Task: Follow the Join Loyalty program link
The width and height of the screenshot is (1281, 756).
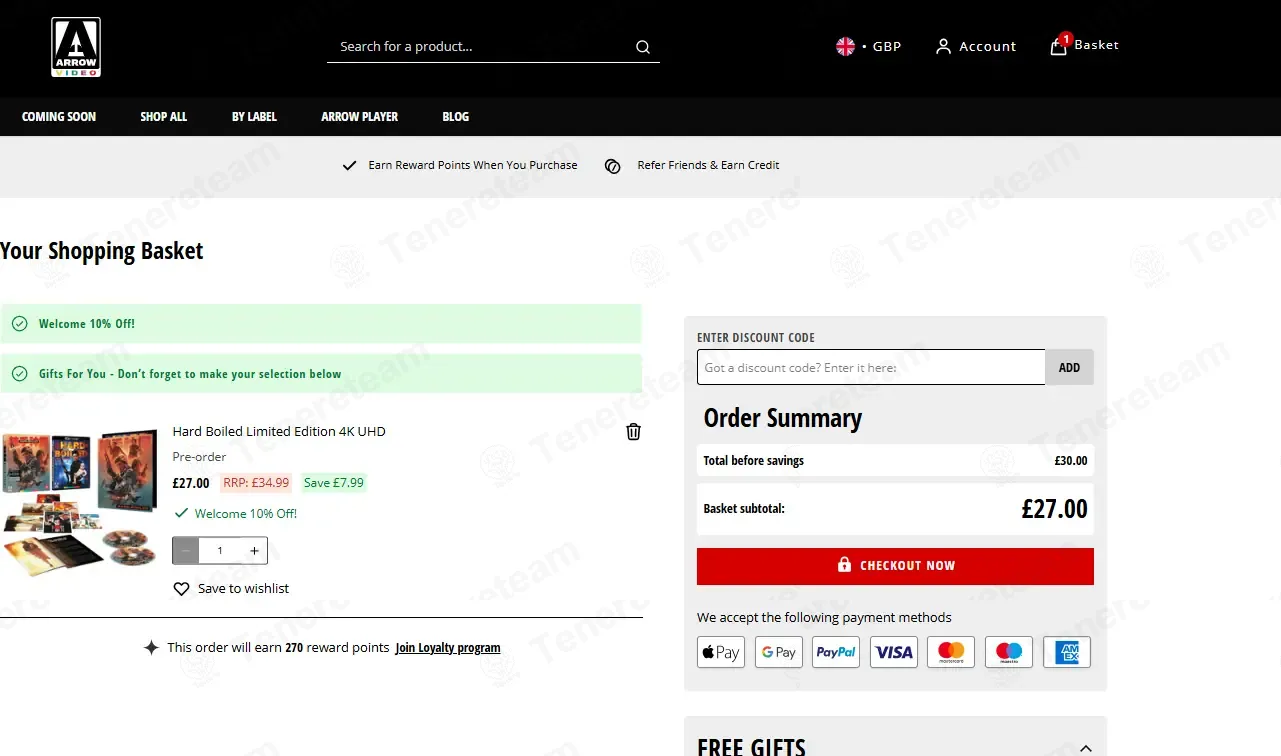Action: coord(448,648)
